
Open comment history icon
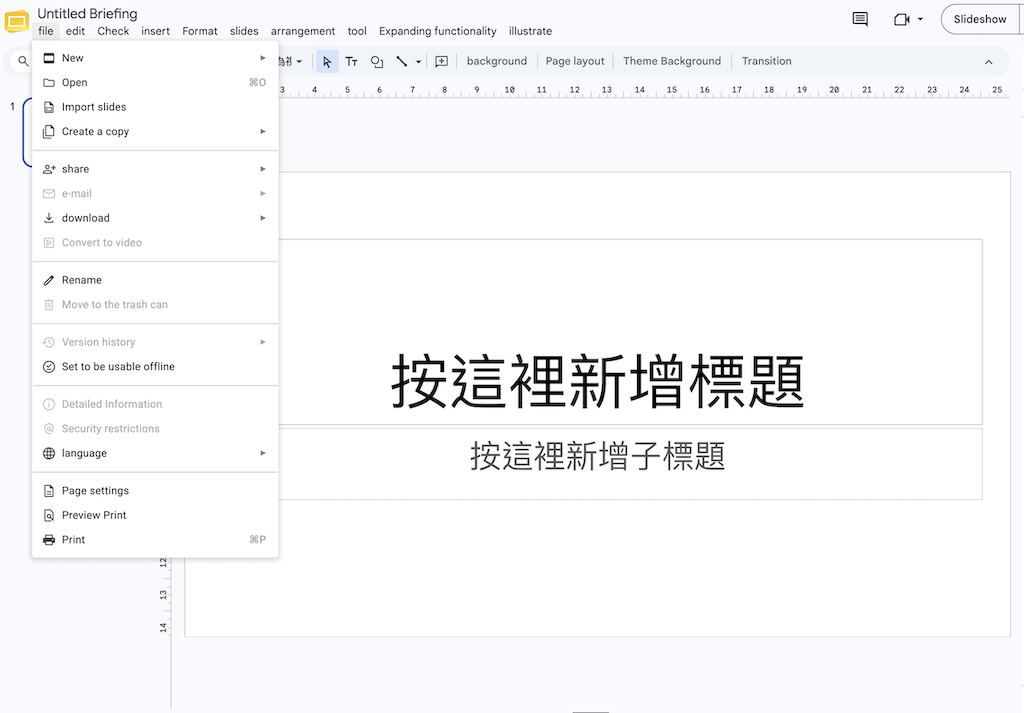pos(860,19)
